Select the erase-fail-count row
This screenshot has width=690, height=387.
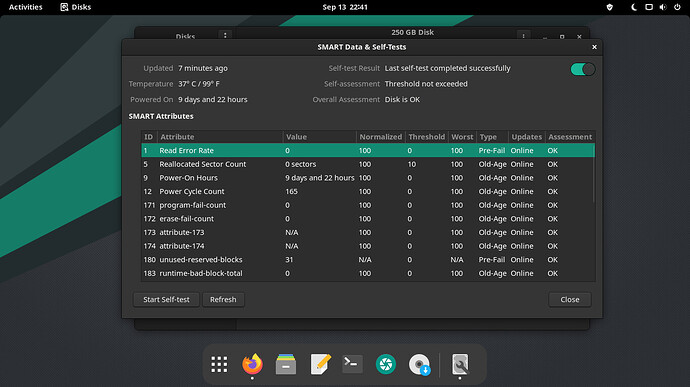(x=368, y=219)
